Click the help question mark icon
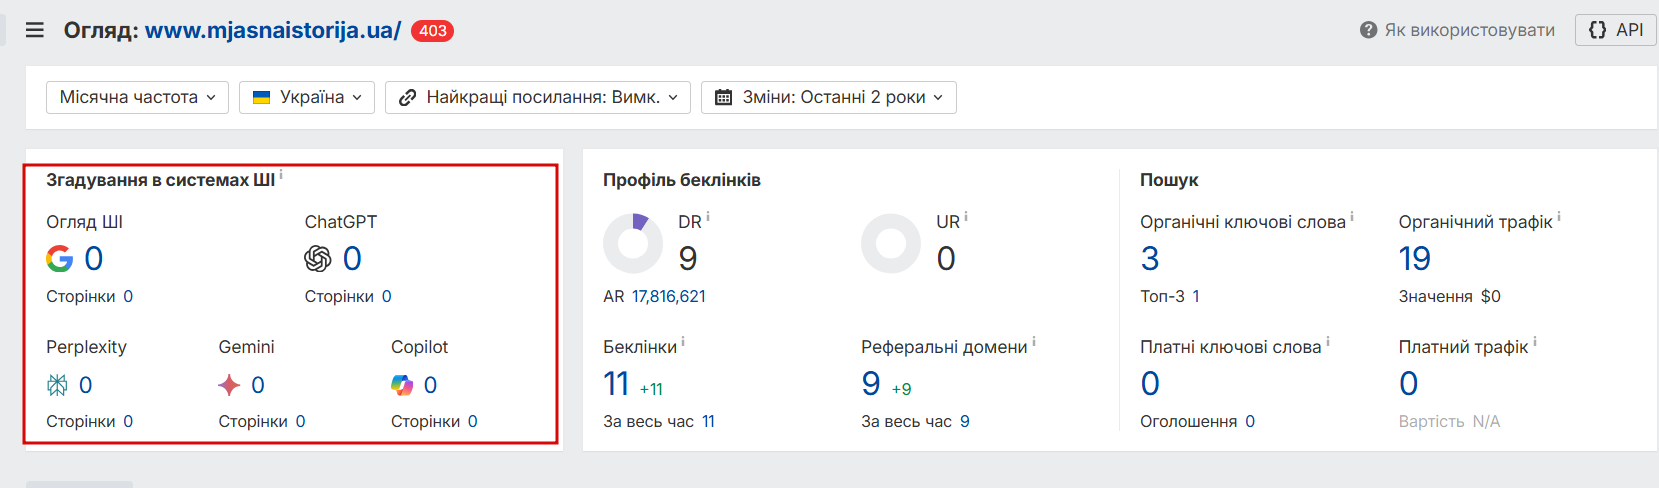 [1369, 30]
